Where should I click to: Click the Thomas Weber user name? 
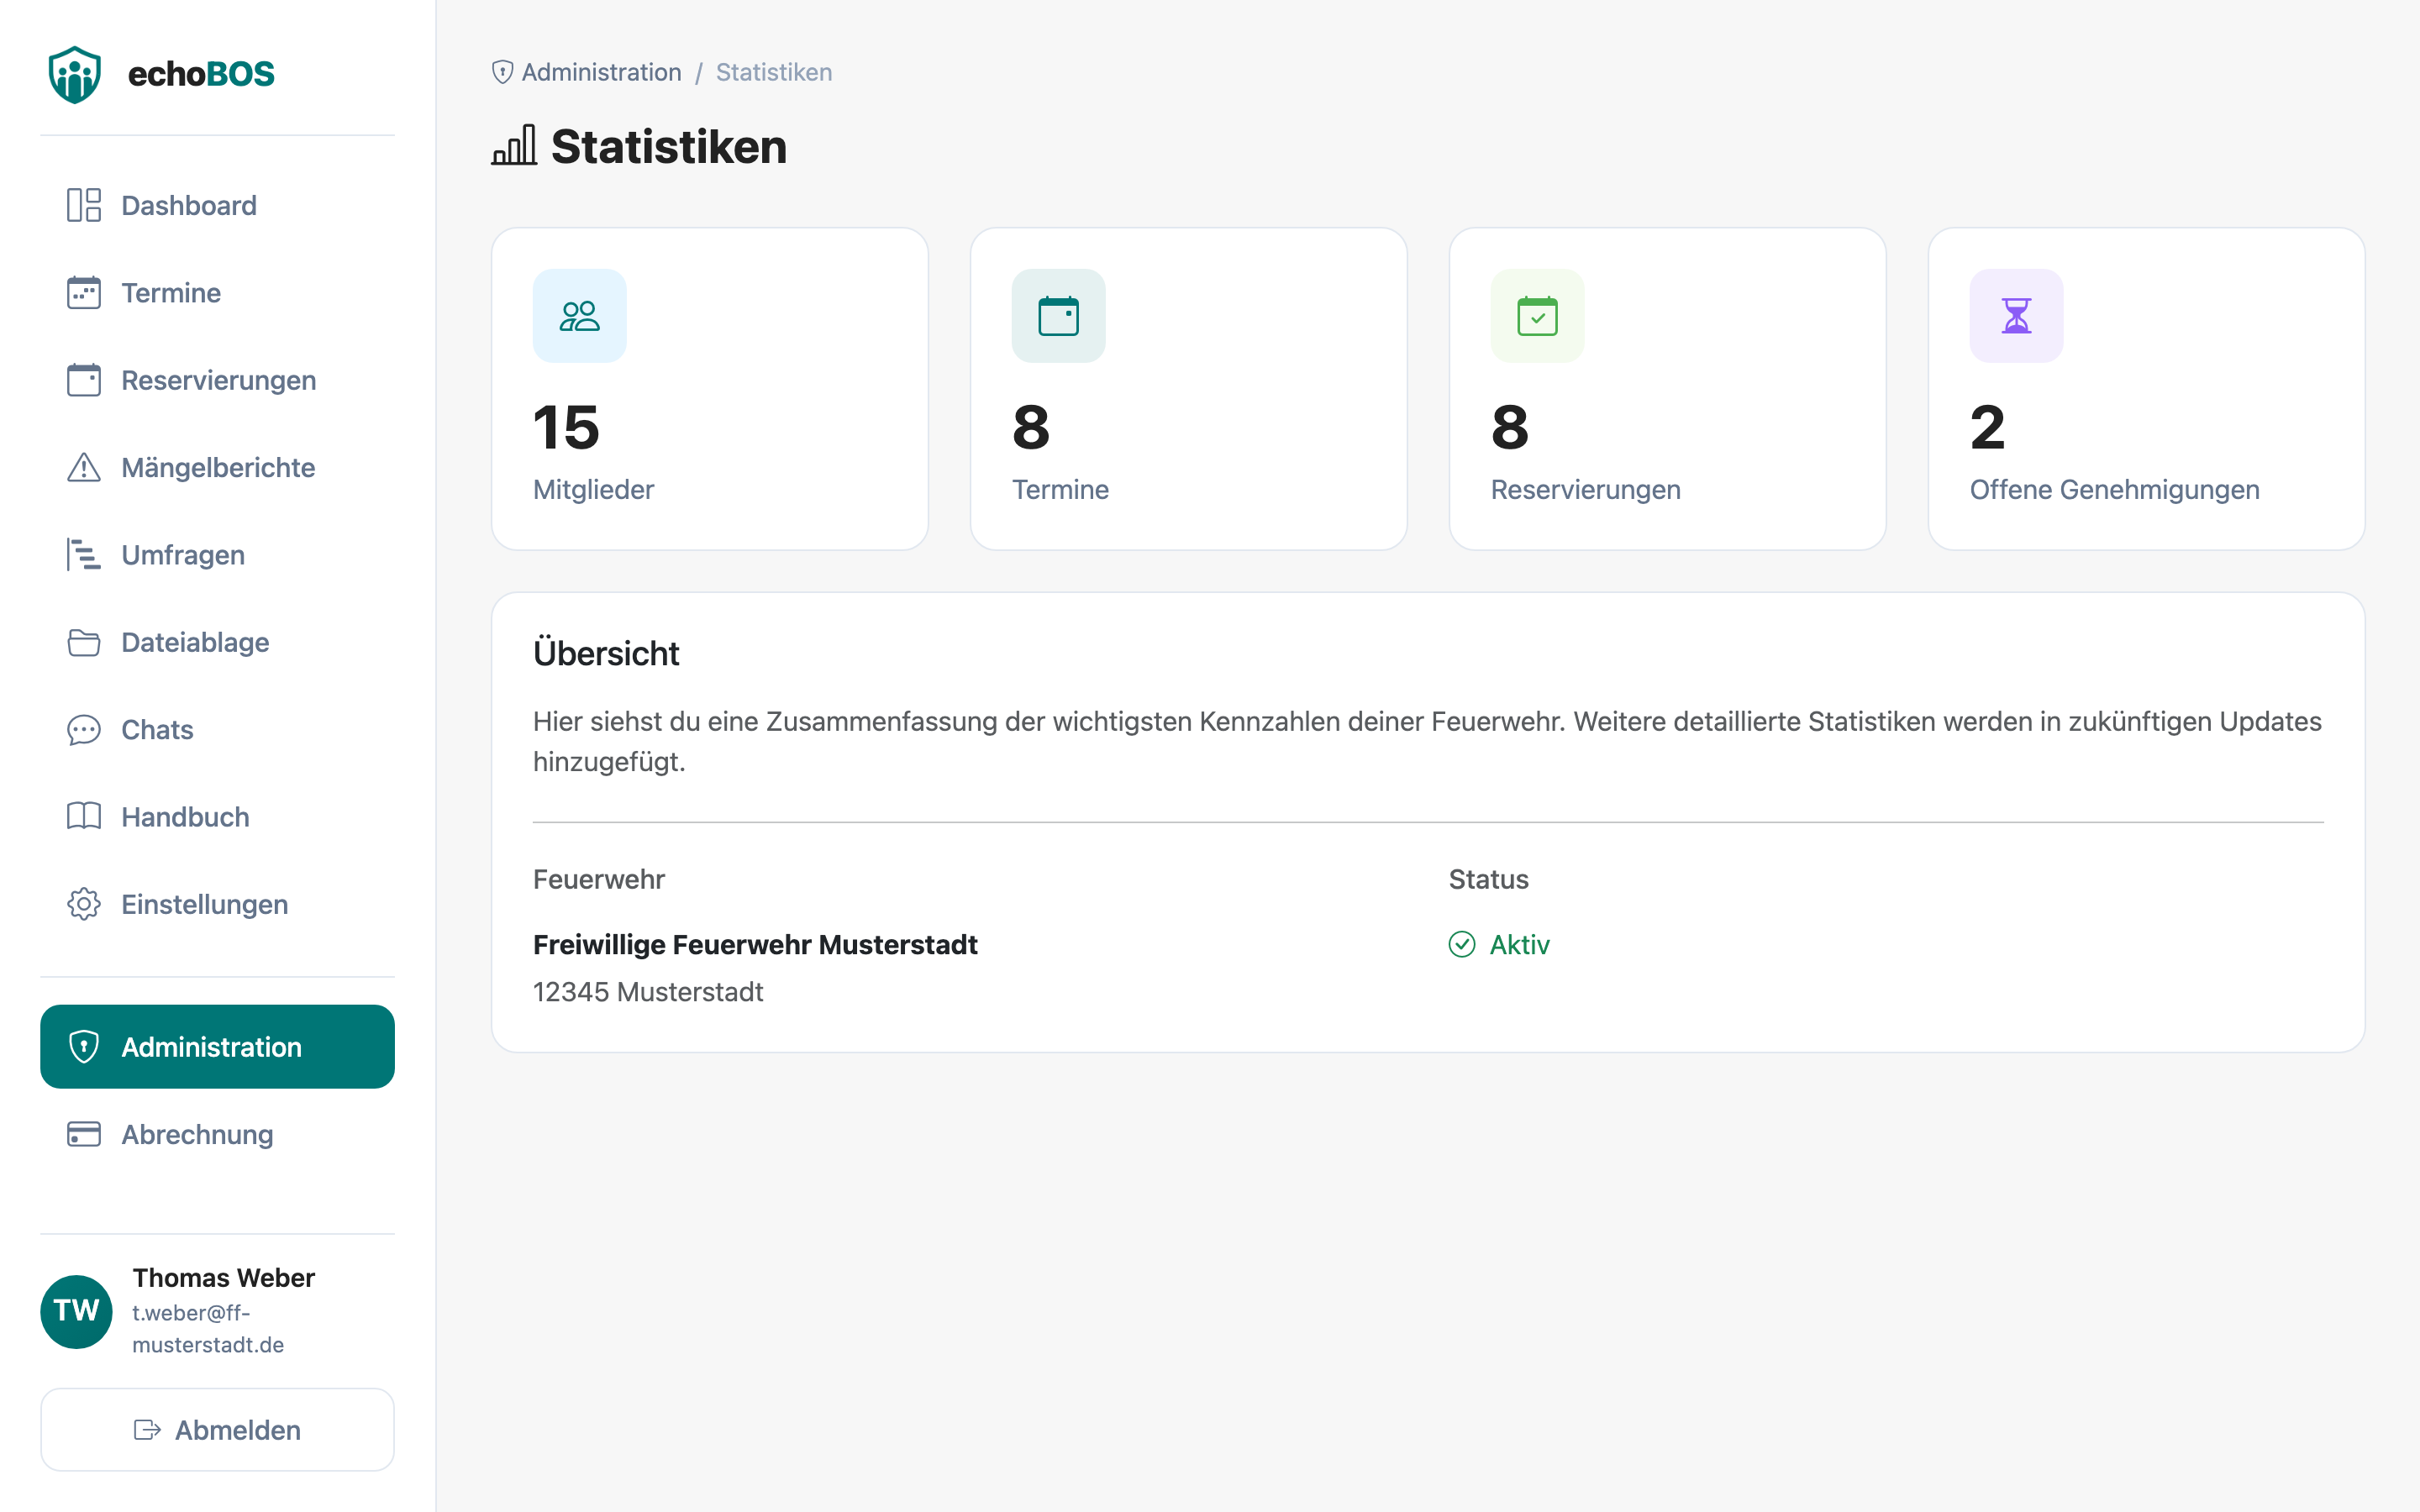223,1278
